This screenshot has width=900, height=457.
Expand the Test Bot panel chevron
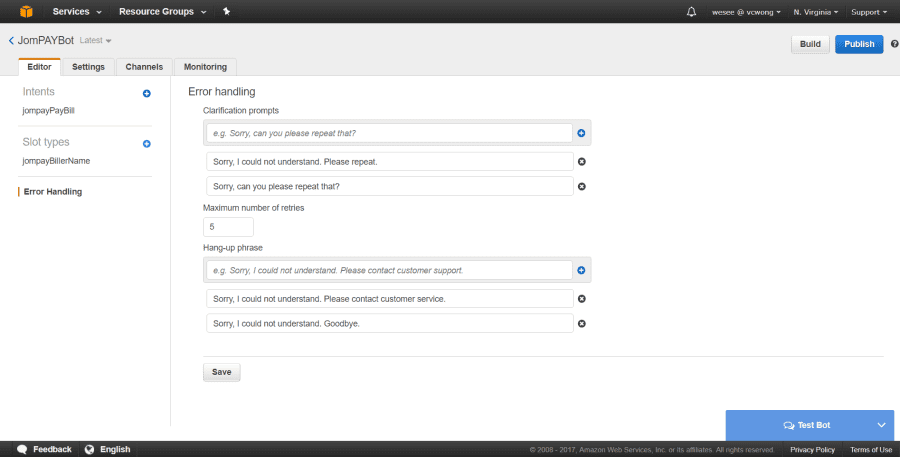click(882, 425)
